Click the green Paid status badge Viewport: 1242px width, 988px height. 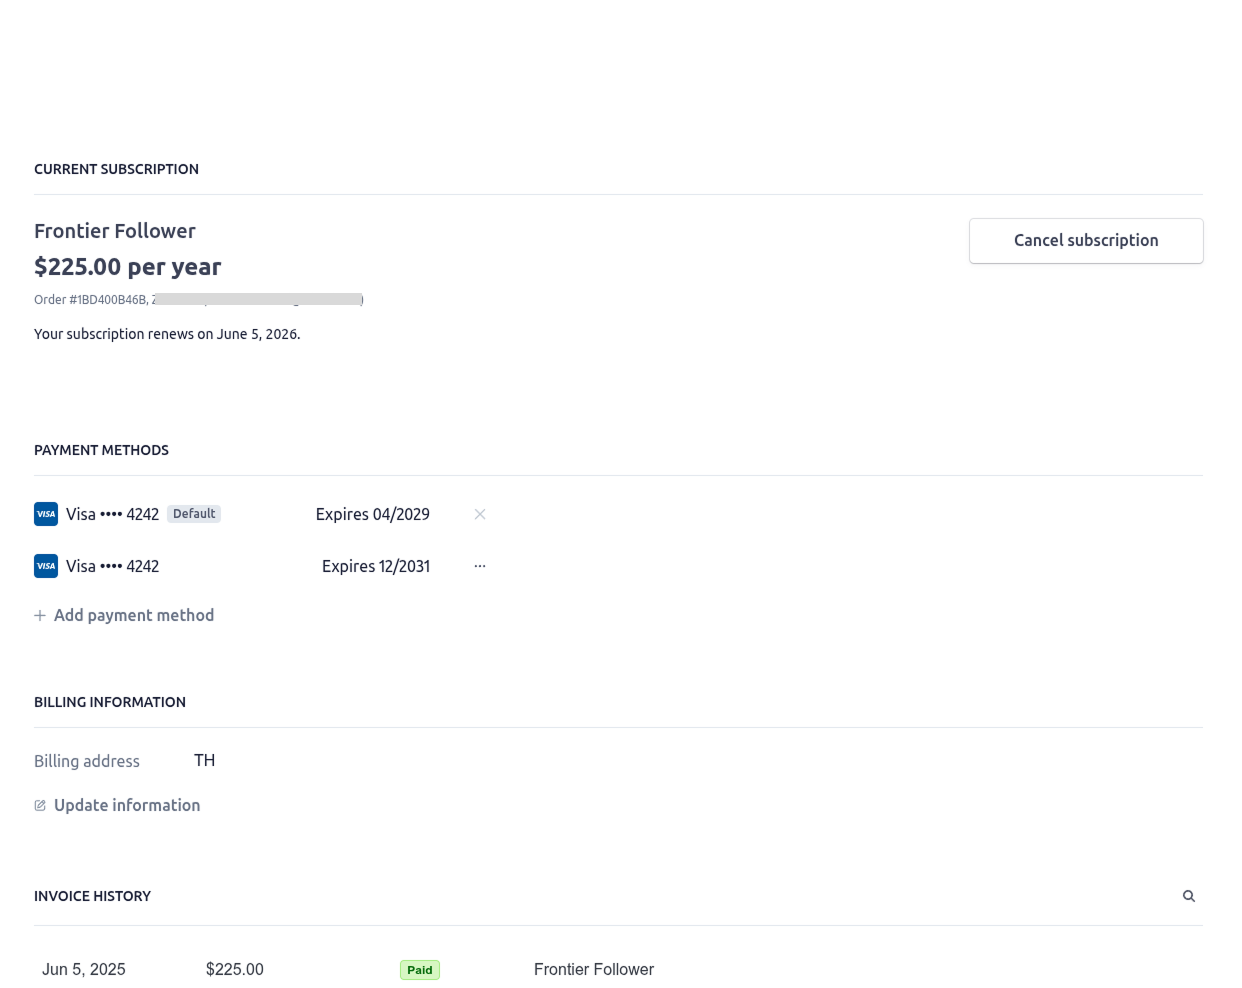(x=420, y=970)
